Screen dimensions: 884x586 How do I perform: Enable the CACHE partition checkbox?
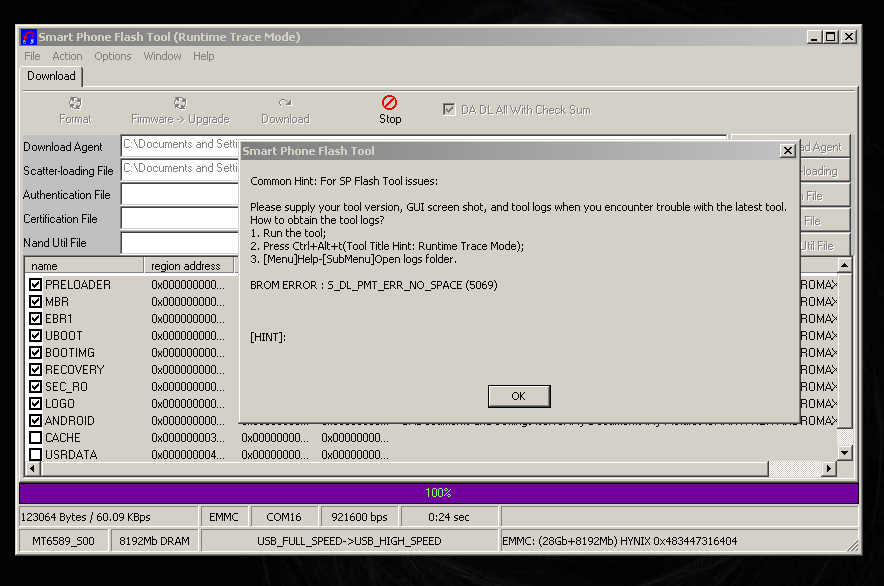(x=36, y=438)
